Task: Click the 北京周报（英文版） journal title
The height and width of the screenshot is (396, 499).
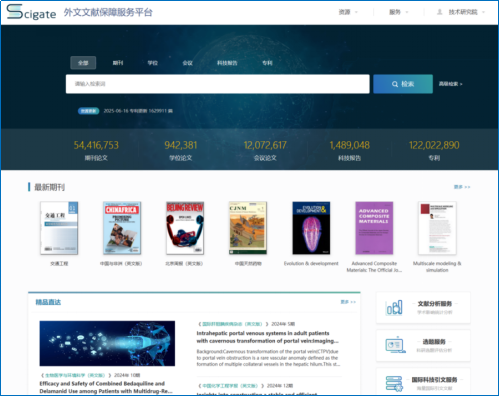Action: (184, 264)
